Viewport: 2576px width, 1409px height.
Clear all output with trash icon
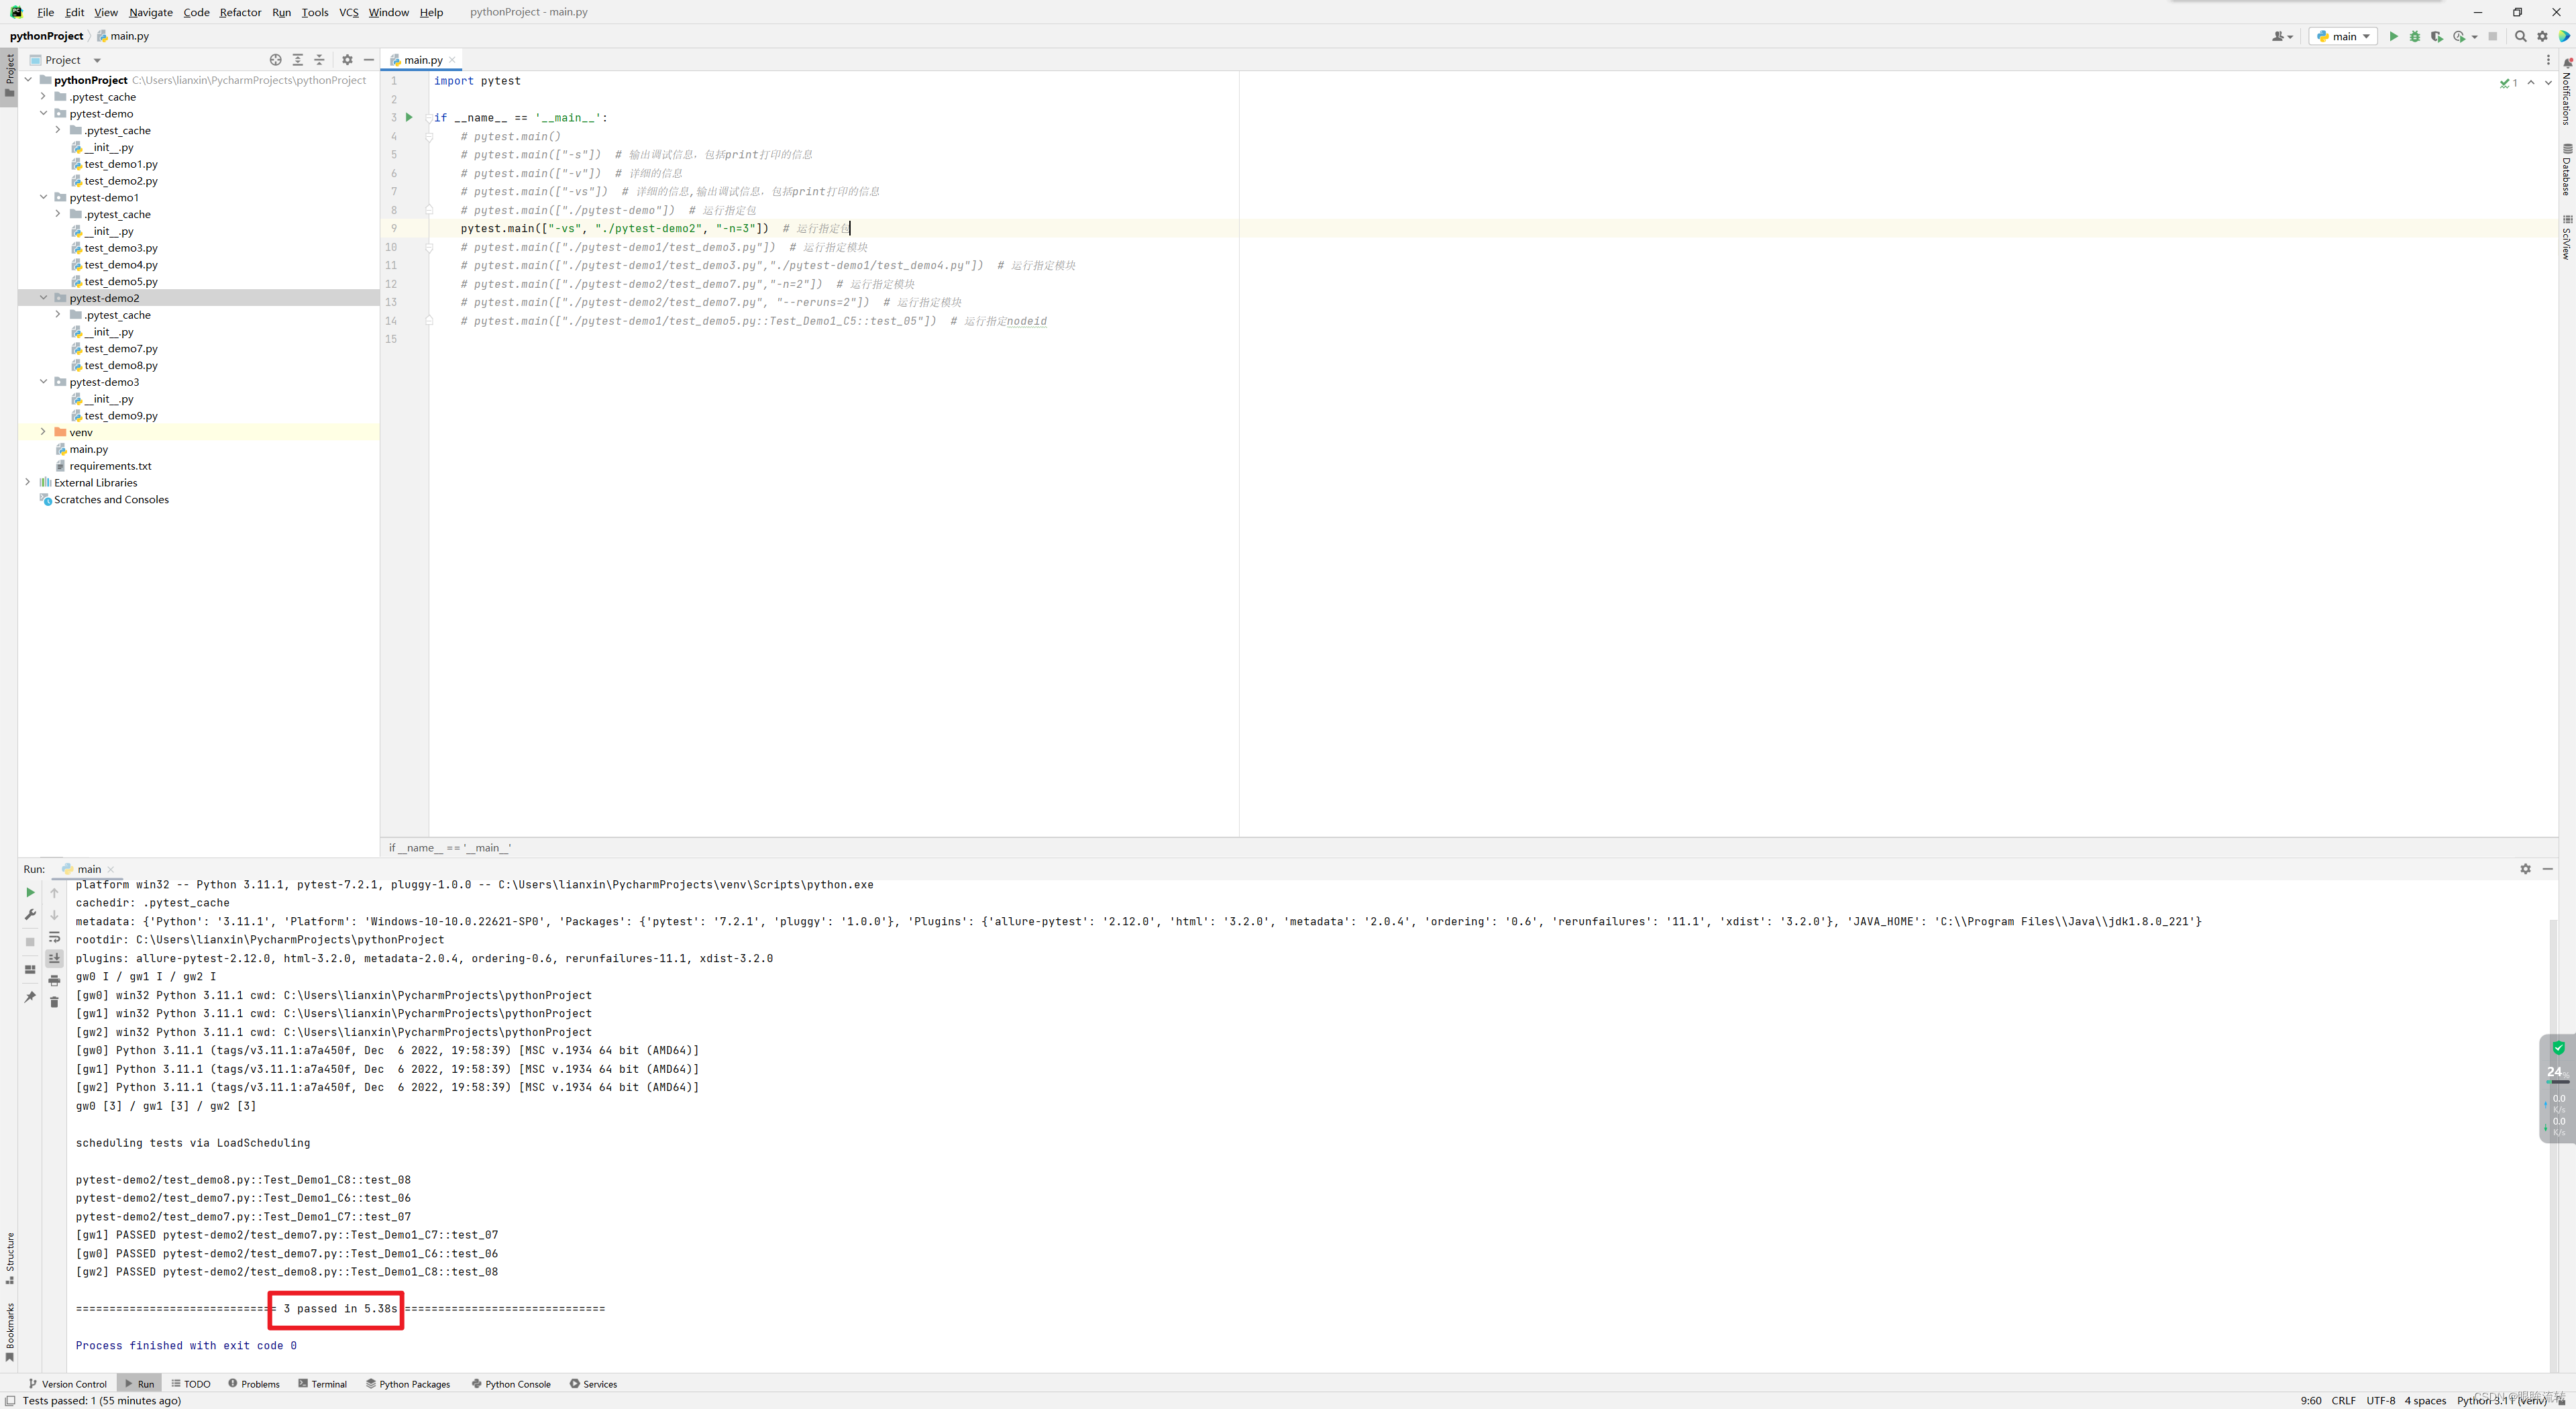click(55, 1002)
